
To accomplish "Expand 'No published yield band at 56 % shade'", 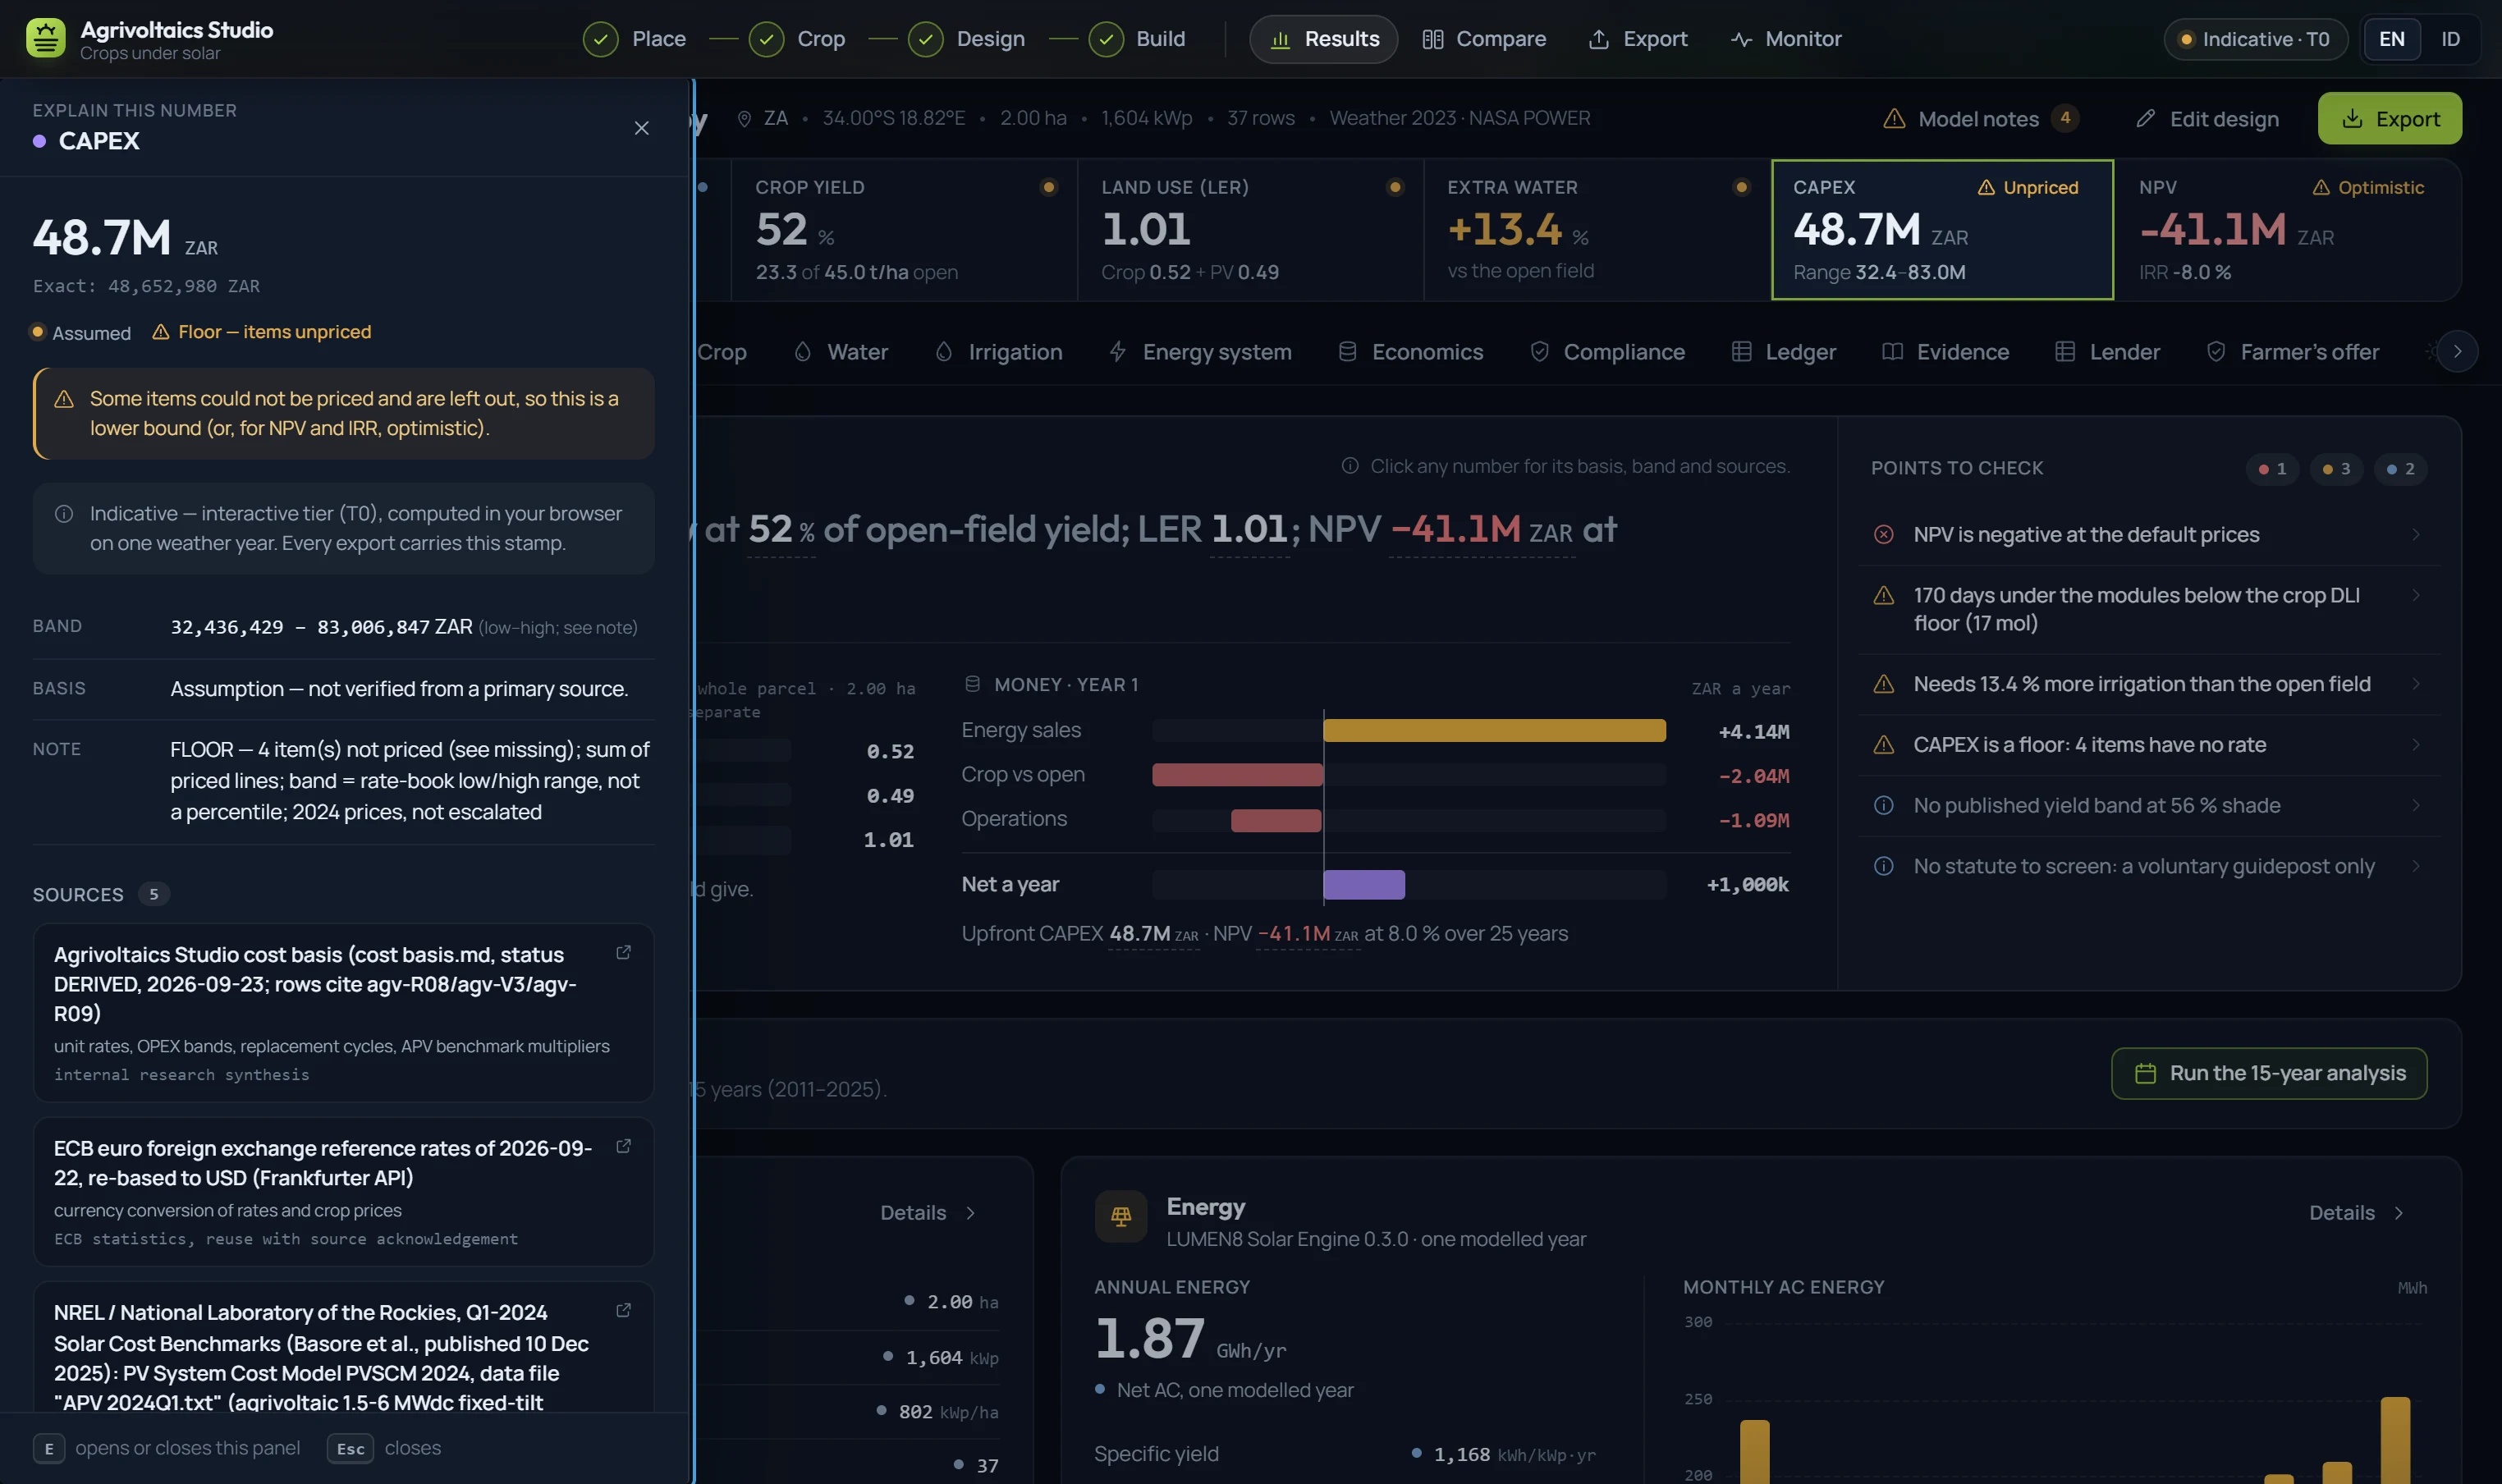I will [x=2148, y=806].
